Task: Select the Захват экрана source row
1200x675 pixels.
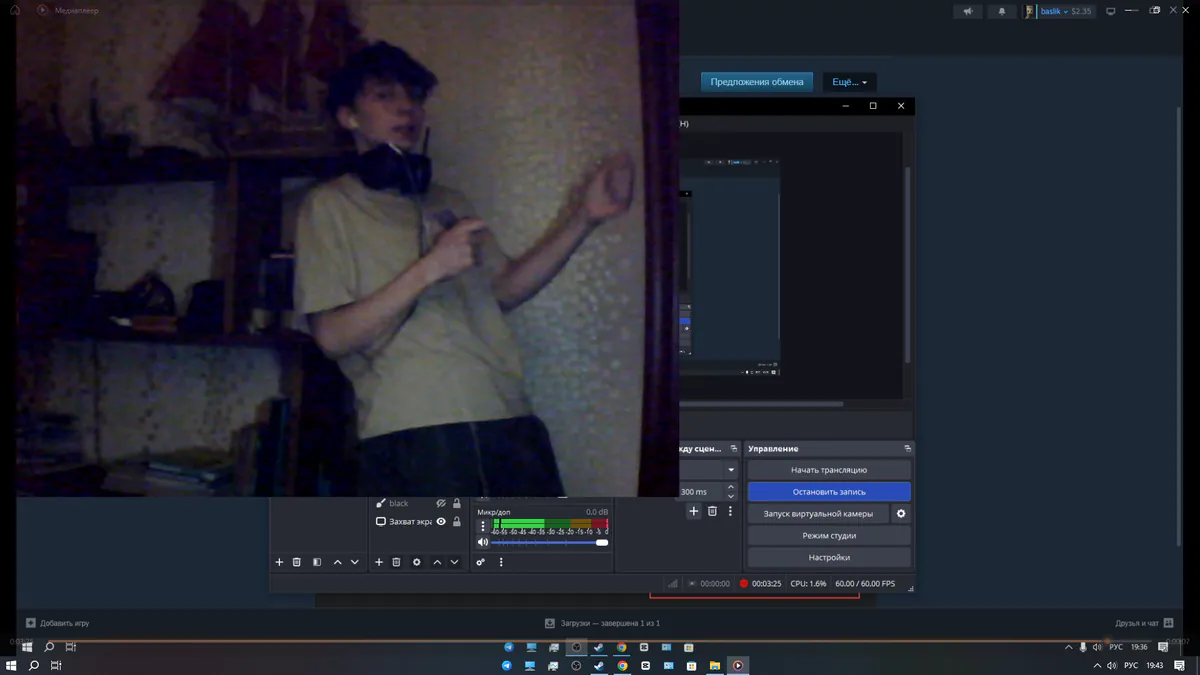Action: coord(418,521)
